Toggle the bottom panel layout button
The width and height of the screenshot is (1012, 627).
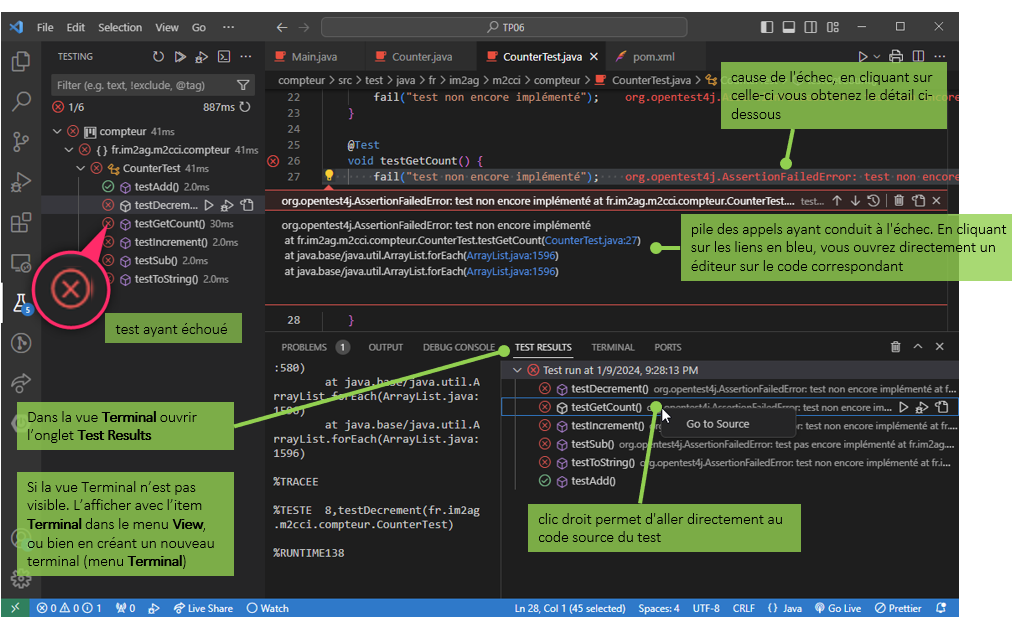(789, 27)
